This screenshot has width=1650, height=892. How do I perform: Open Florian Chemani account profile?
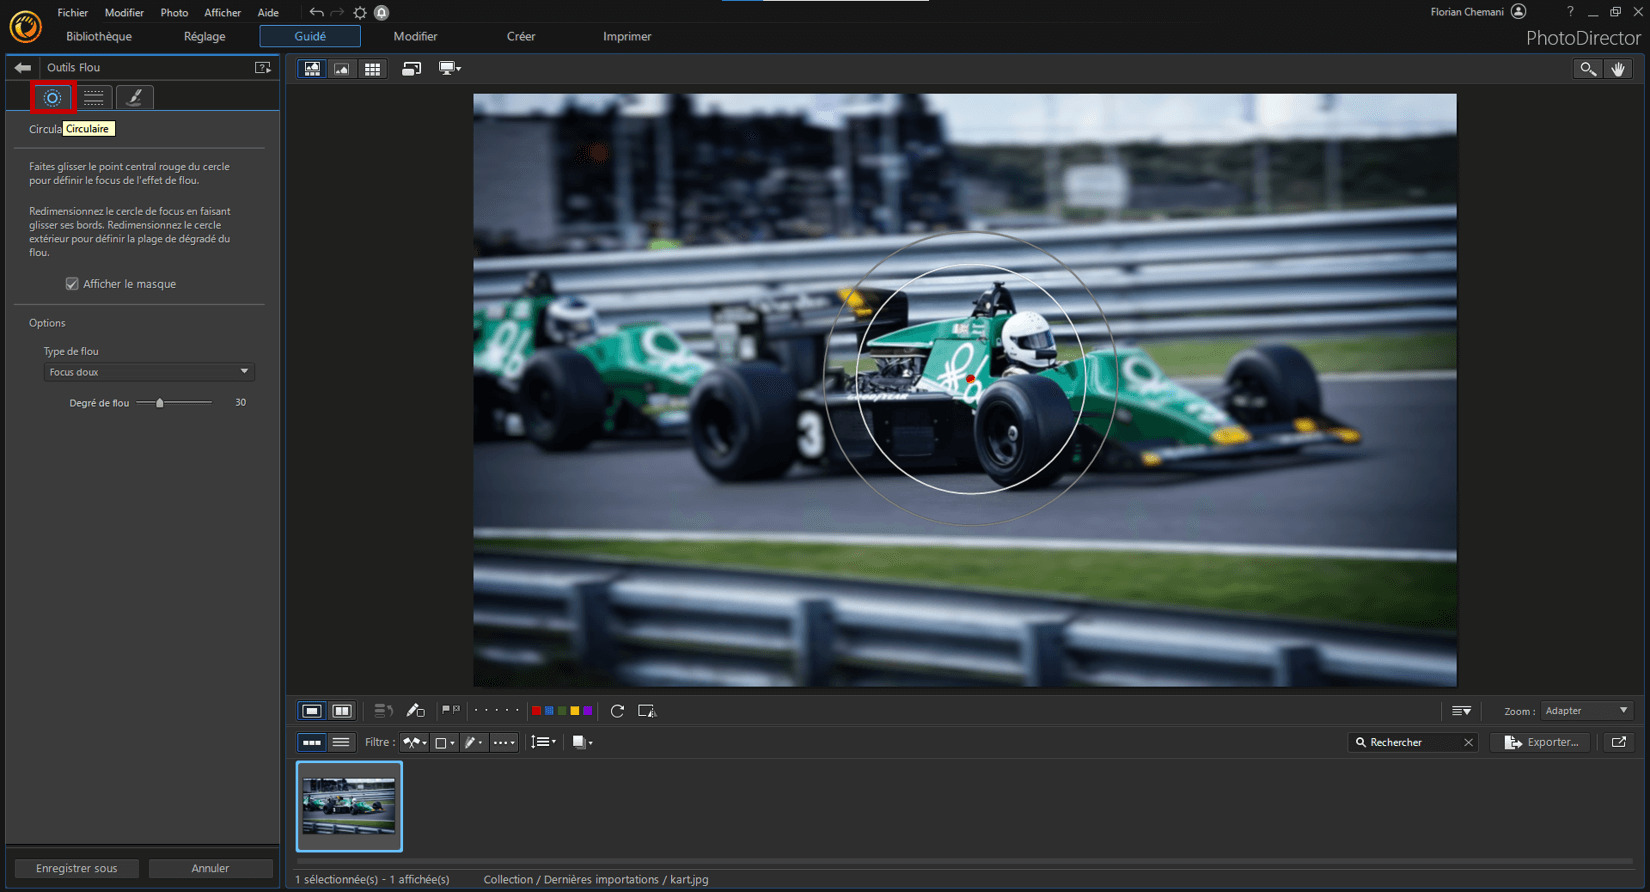pyautogui.click(x=1478, y=12)
